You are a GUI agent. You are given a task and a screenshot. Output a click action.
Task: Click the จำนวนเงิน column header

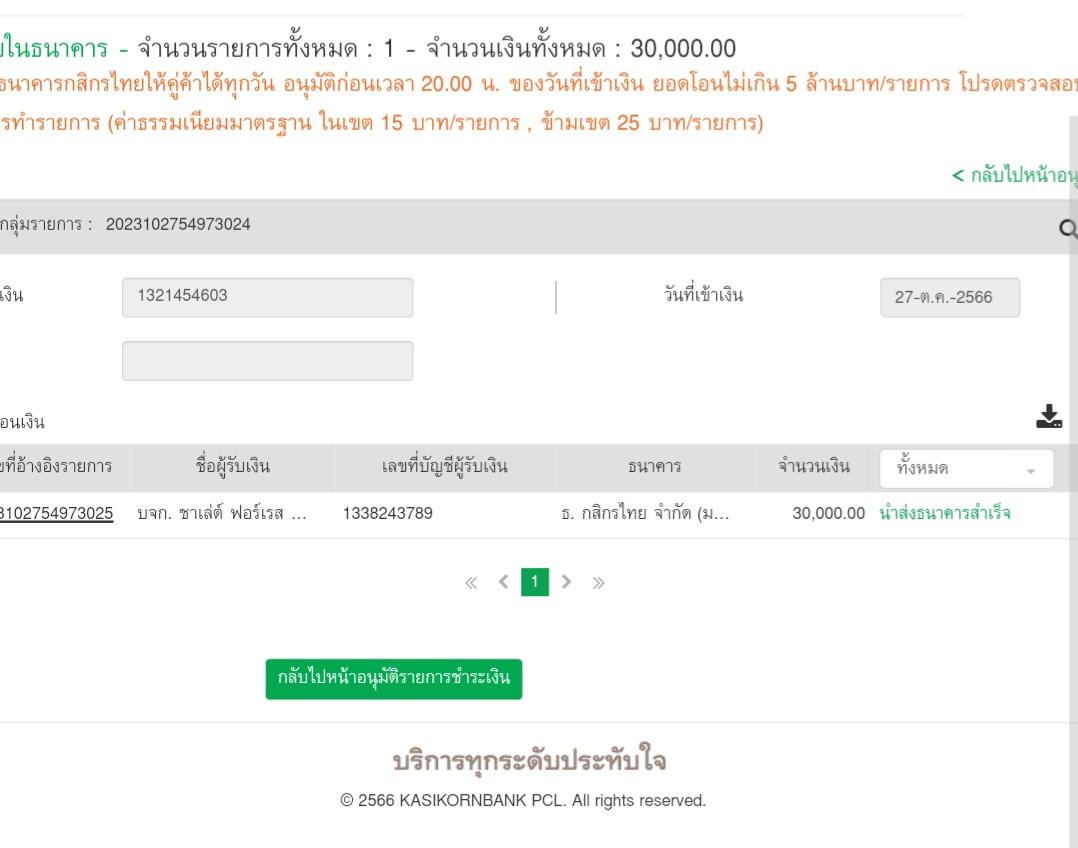(814, 467)
